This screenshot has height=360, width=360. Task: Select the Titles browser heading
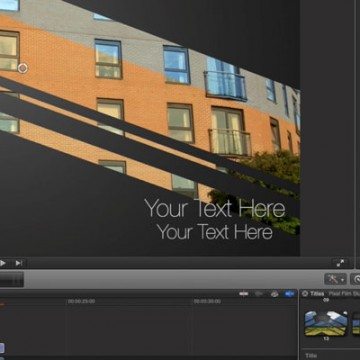317,294
